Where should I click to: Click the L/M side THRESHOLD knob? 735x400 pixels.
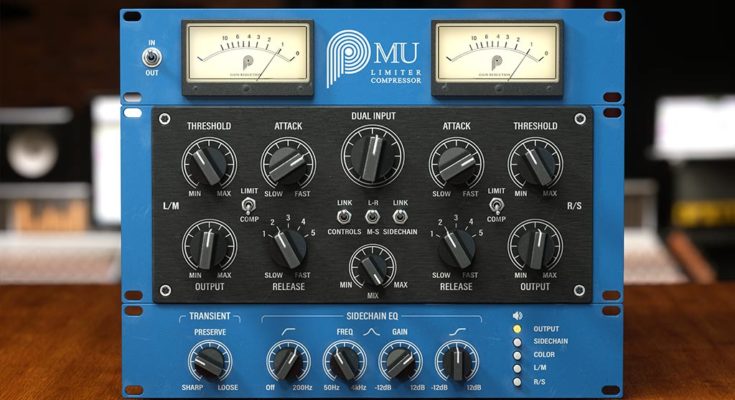point(209,161)
